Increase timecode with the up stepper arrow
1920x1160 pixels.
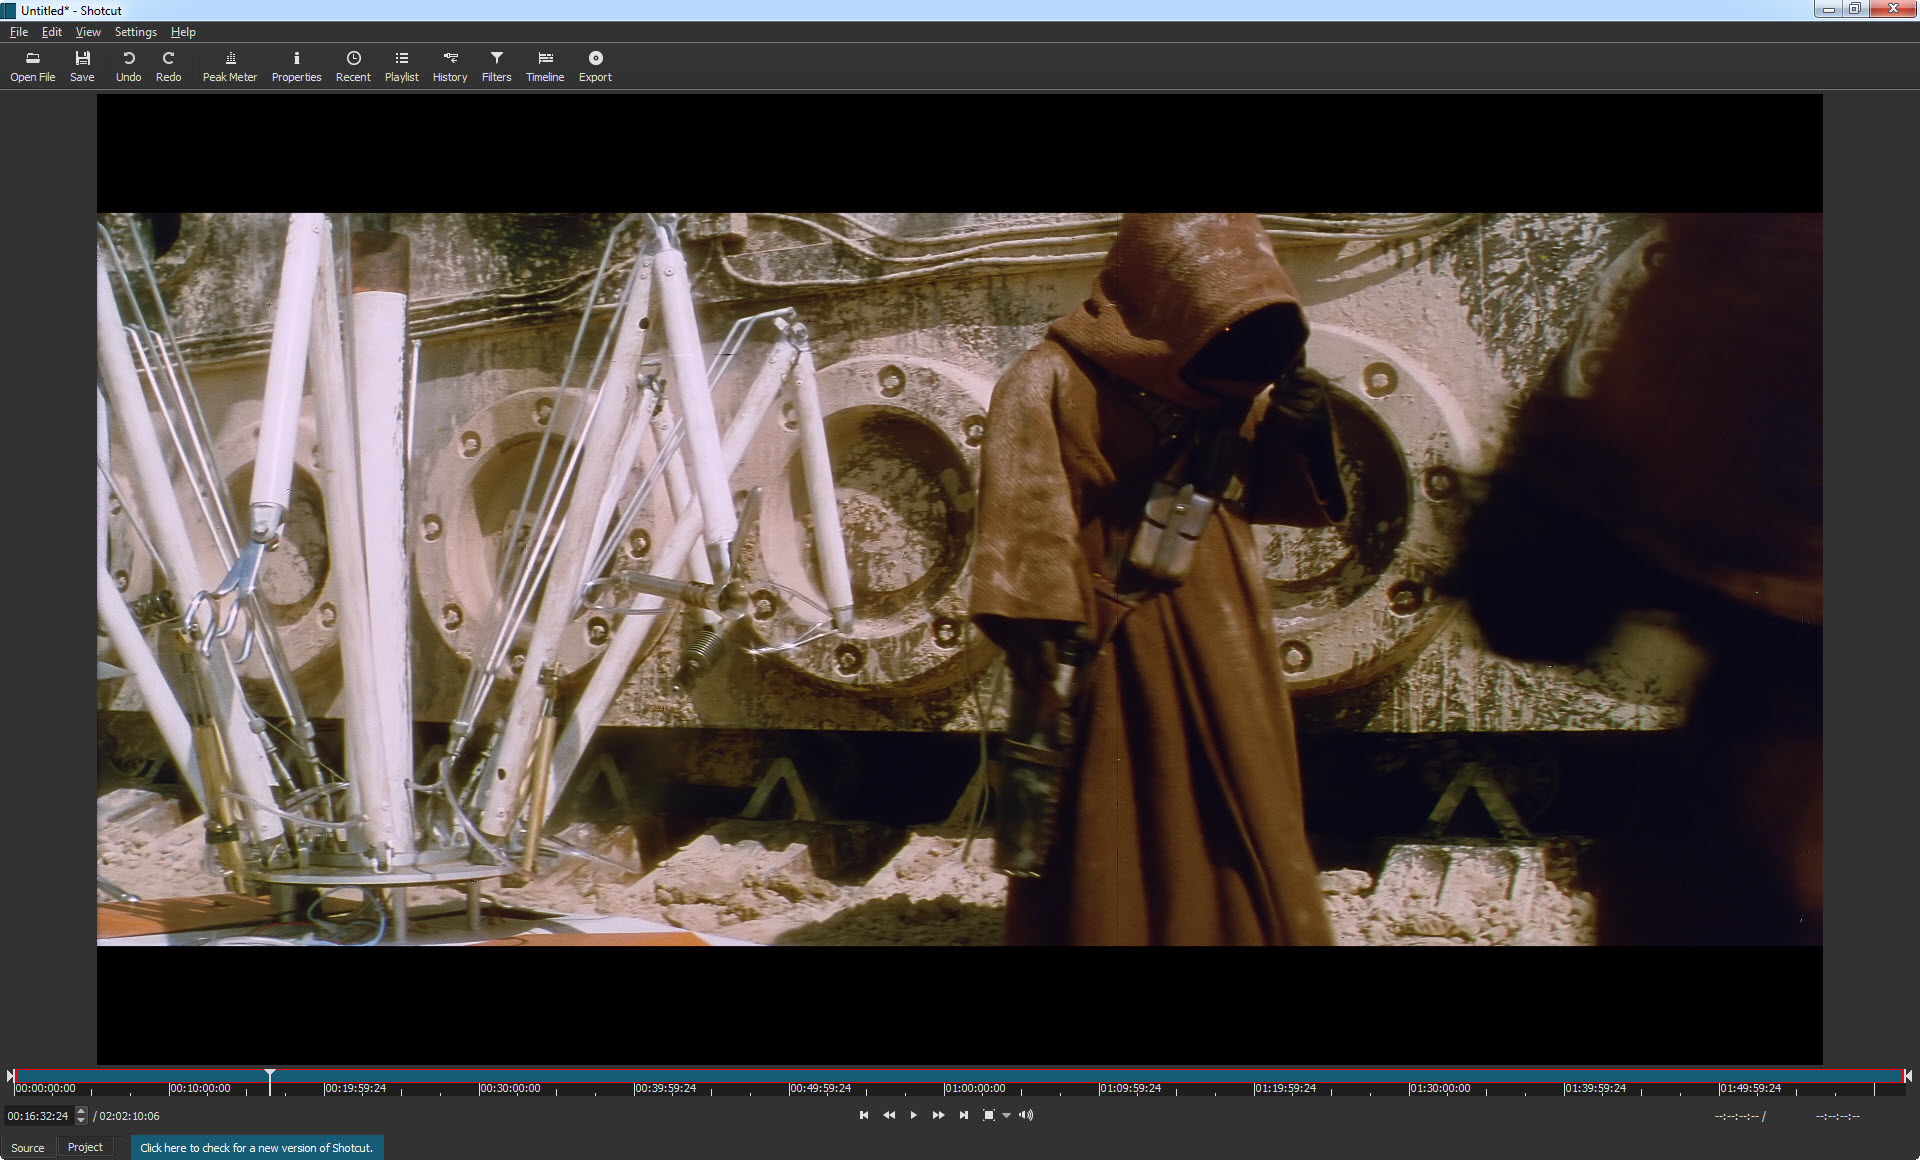81,1111
